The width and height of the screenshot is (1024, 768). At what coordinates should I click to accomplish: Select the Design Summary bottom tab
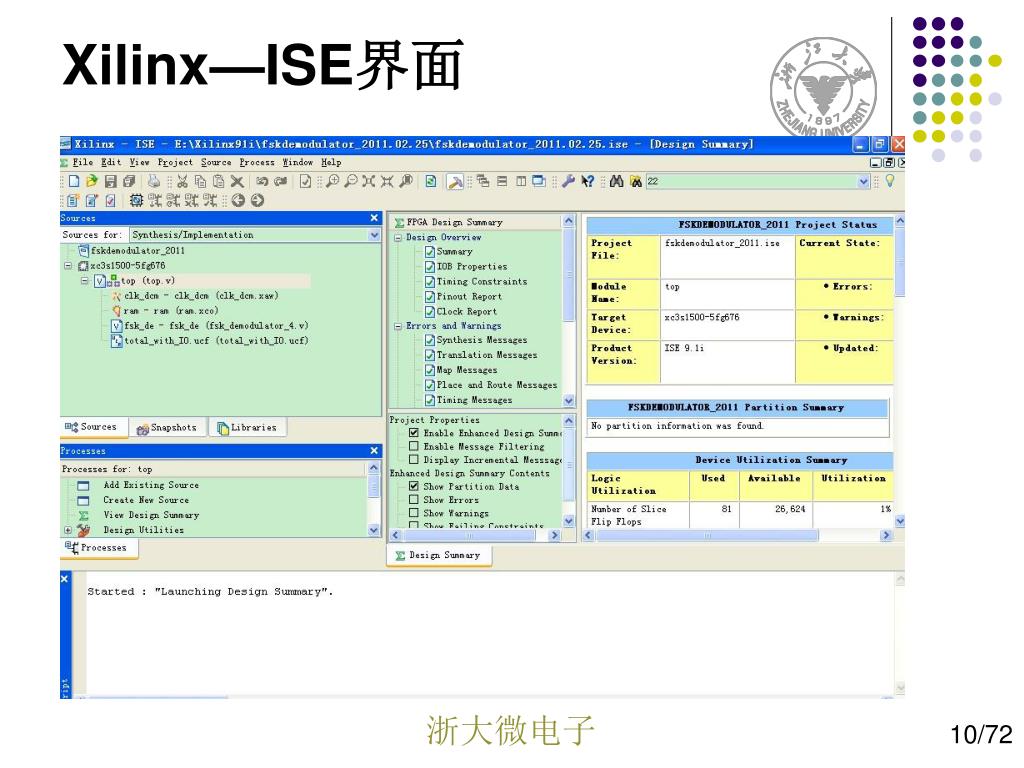point(439,556)
